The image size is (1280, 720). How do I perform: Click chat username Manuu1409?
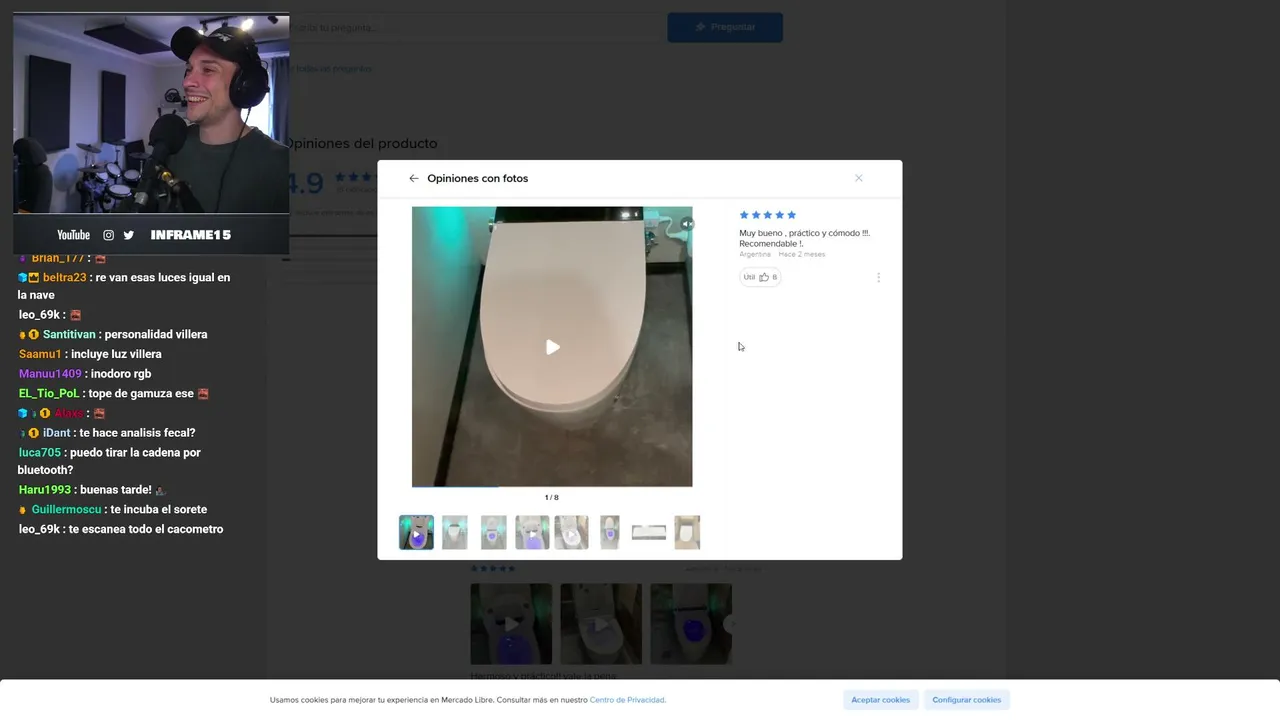tap(50, 374)
